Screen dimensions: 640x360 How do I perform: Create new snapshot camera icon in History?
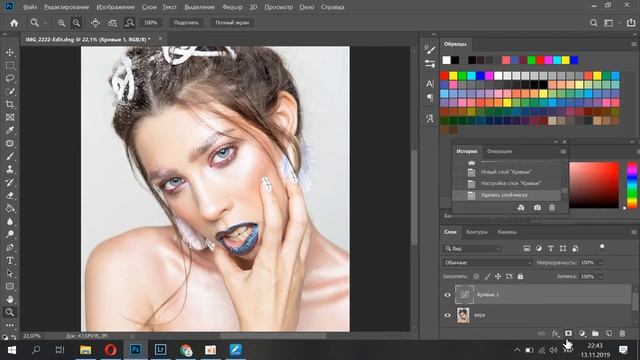[x=537, y=208]
